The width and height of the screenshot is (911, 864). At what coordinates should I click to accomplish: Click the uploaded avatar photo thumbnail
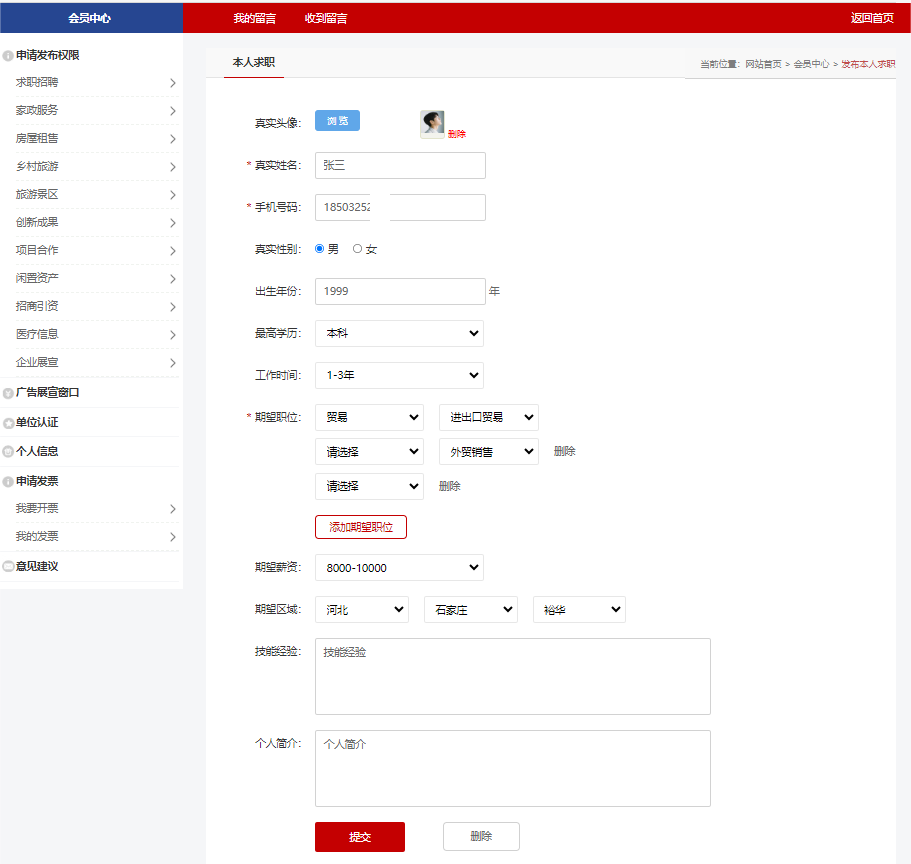click(432, 123)
